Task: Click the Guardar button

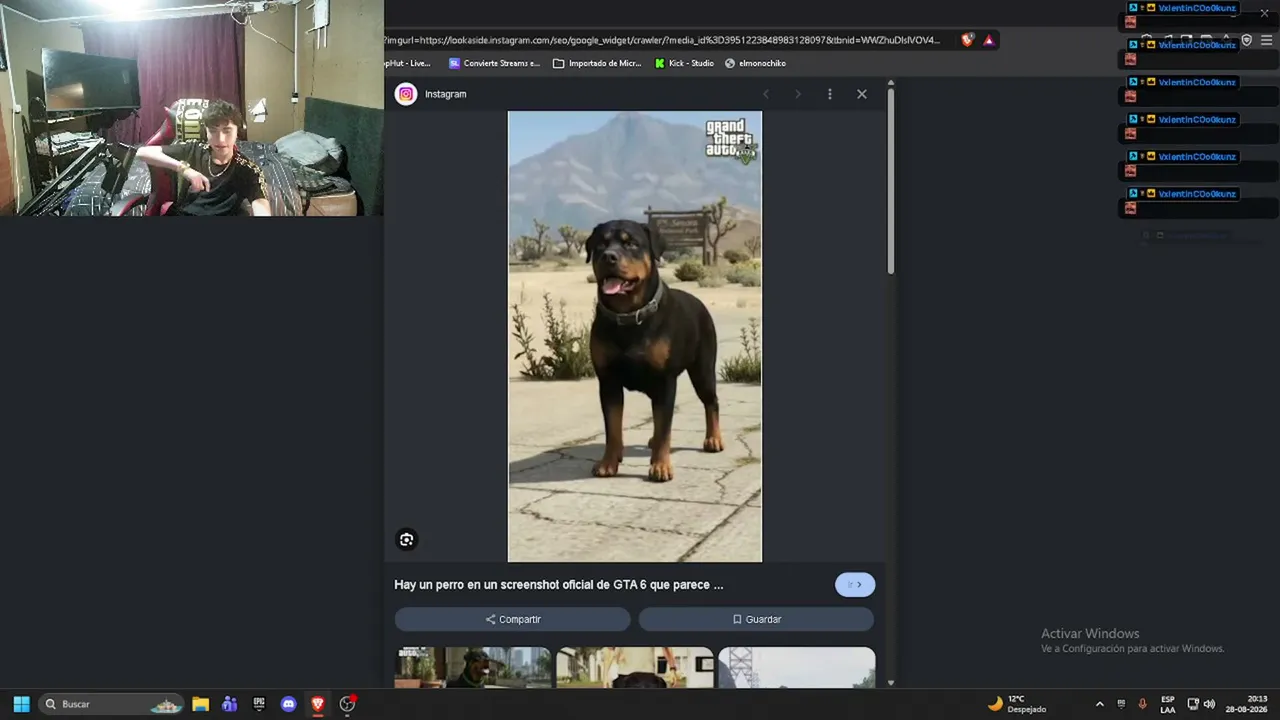Action: 756,619
